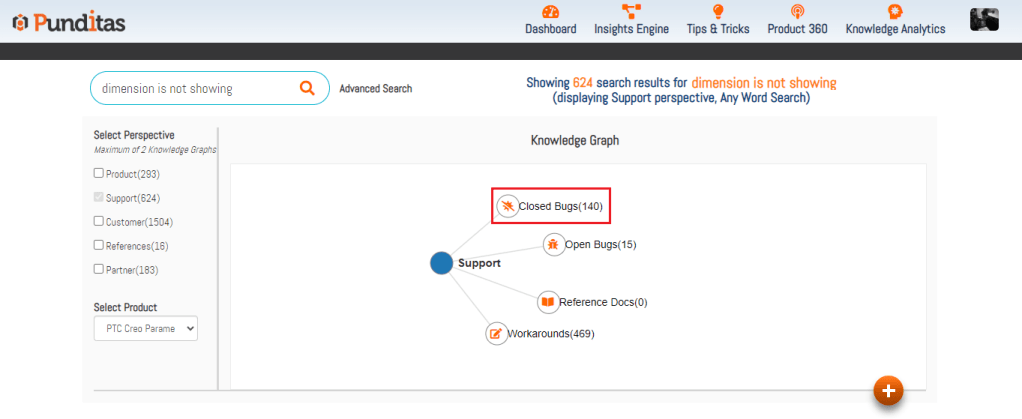The image size is (1022, 419).
Task: Open the Workarounds edit icon
Action: (x=496, y=333)
